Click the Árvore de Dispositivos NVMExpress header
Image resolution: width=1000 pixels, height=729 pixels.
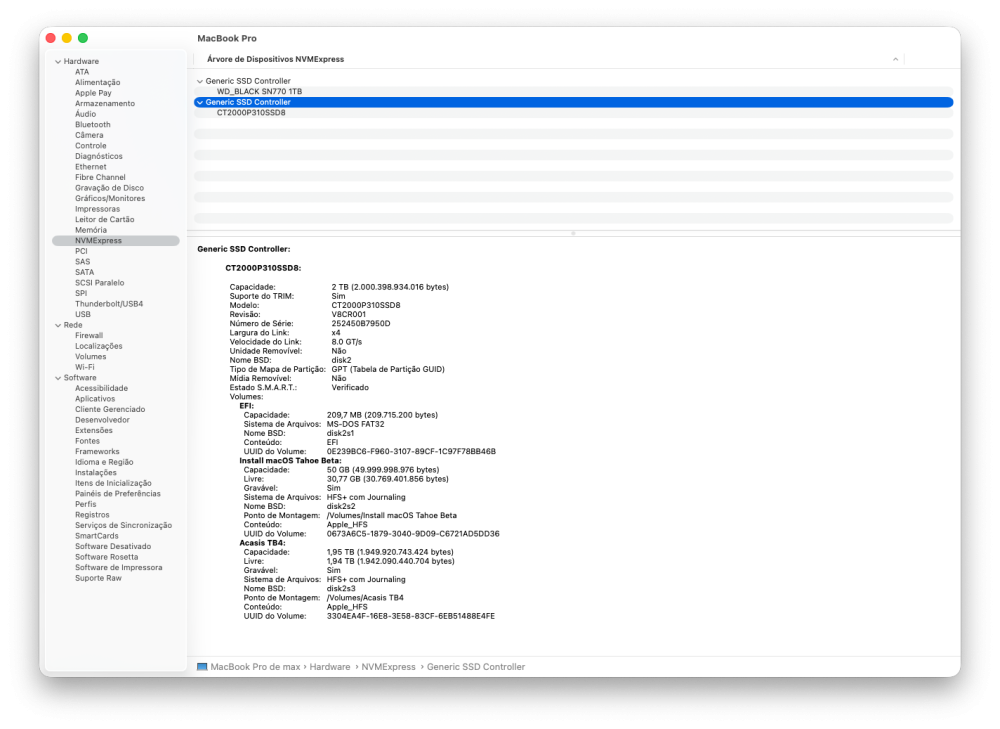(275, 59)
